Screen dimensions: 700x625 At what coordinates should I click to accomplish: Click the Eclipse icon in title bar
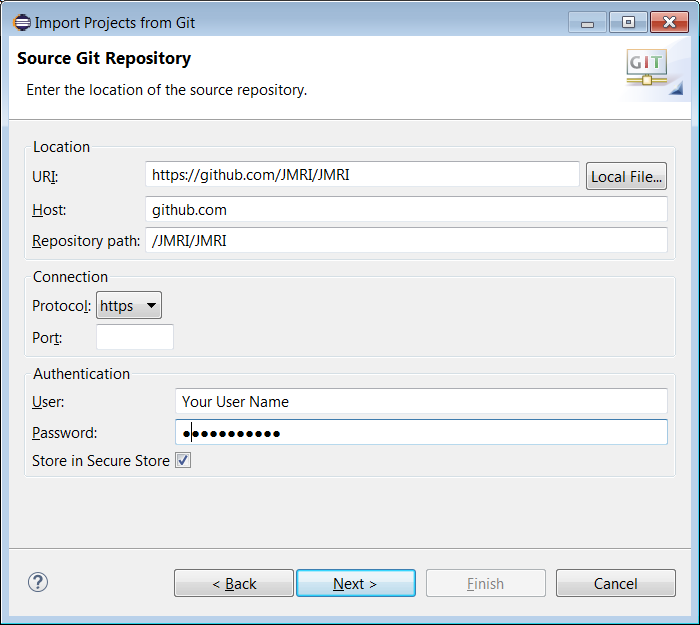click(21, 21)
